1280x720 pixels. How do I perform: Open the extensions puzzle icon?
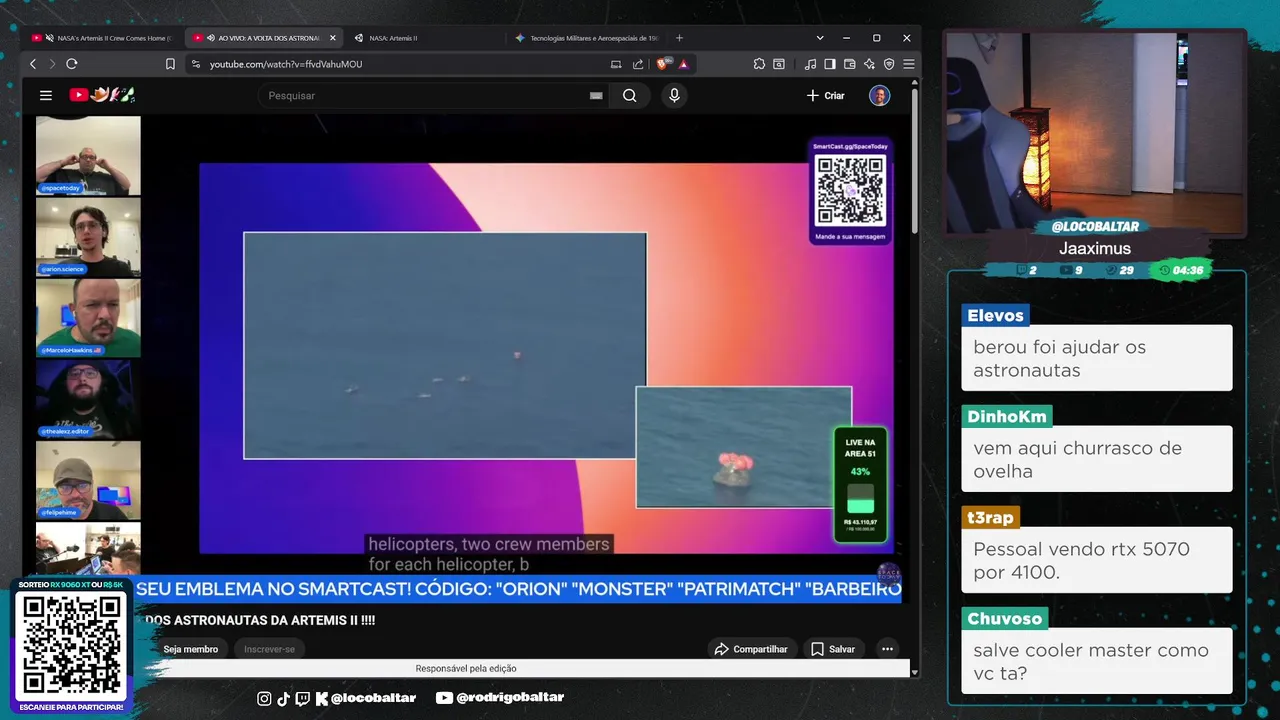(760, 64)
